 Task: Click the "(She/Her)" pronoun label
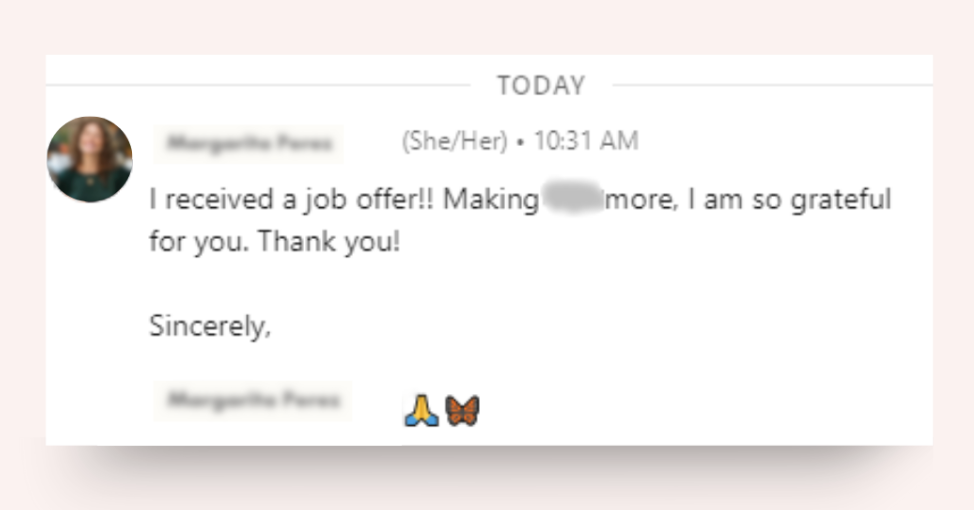[454, 142]
